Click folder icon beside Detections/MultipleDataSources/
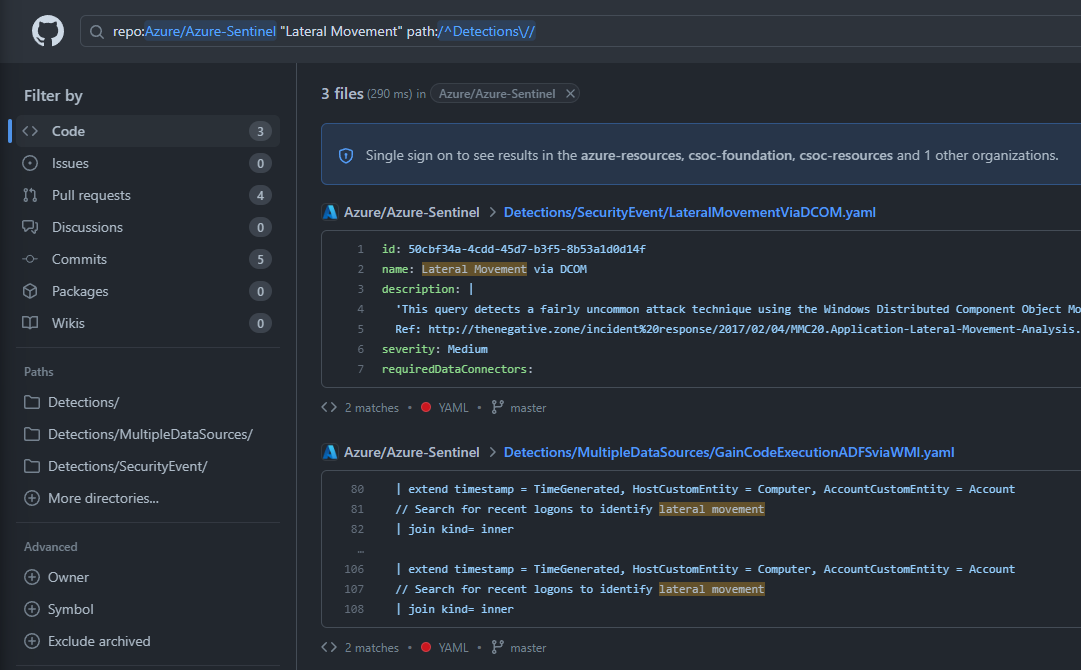Viewport: 1081px width, 670px height. (32, 434)
